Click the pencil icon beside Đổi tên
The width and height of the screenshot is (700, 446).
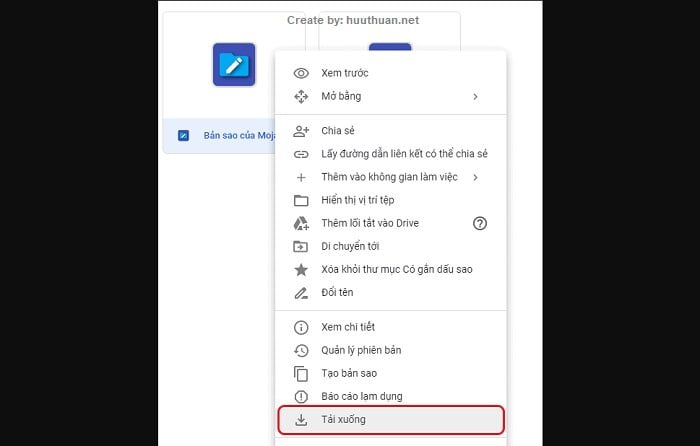click(x=301, y=293)
